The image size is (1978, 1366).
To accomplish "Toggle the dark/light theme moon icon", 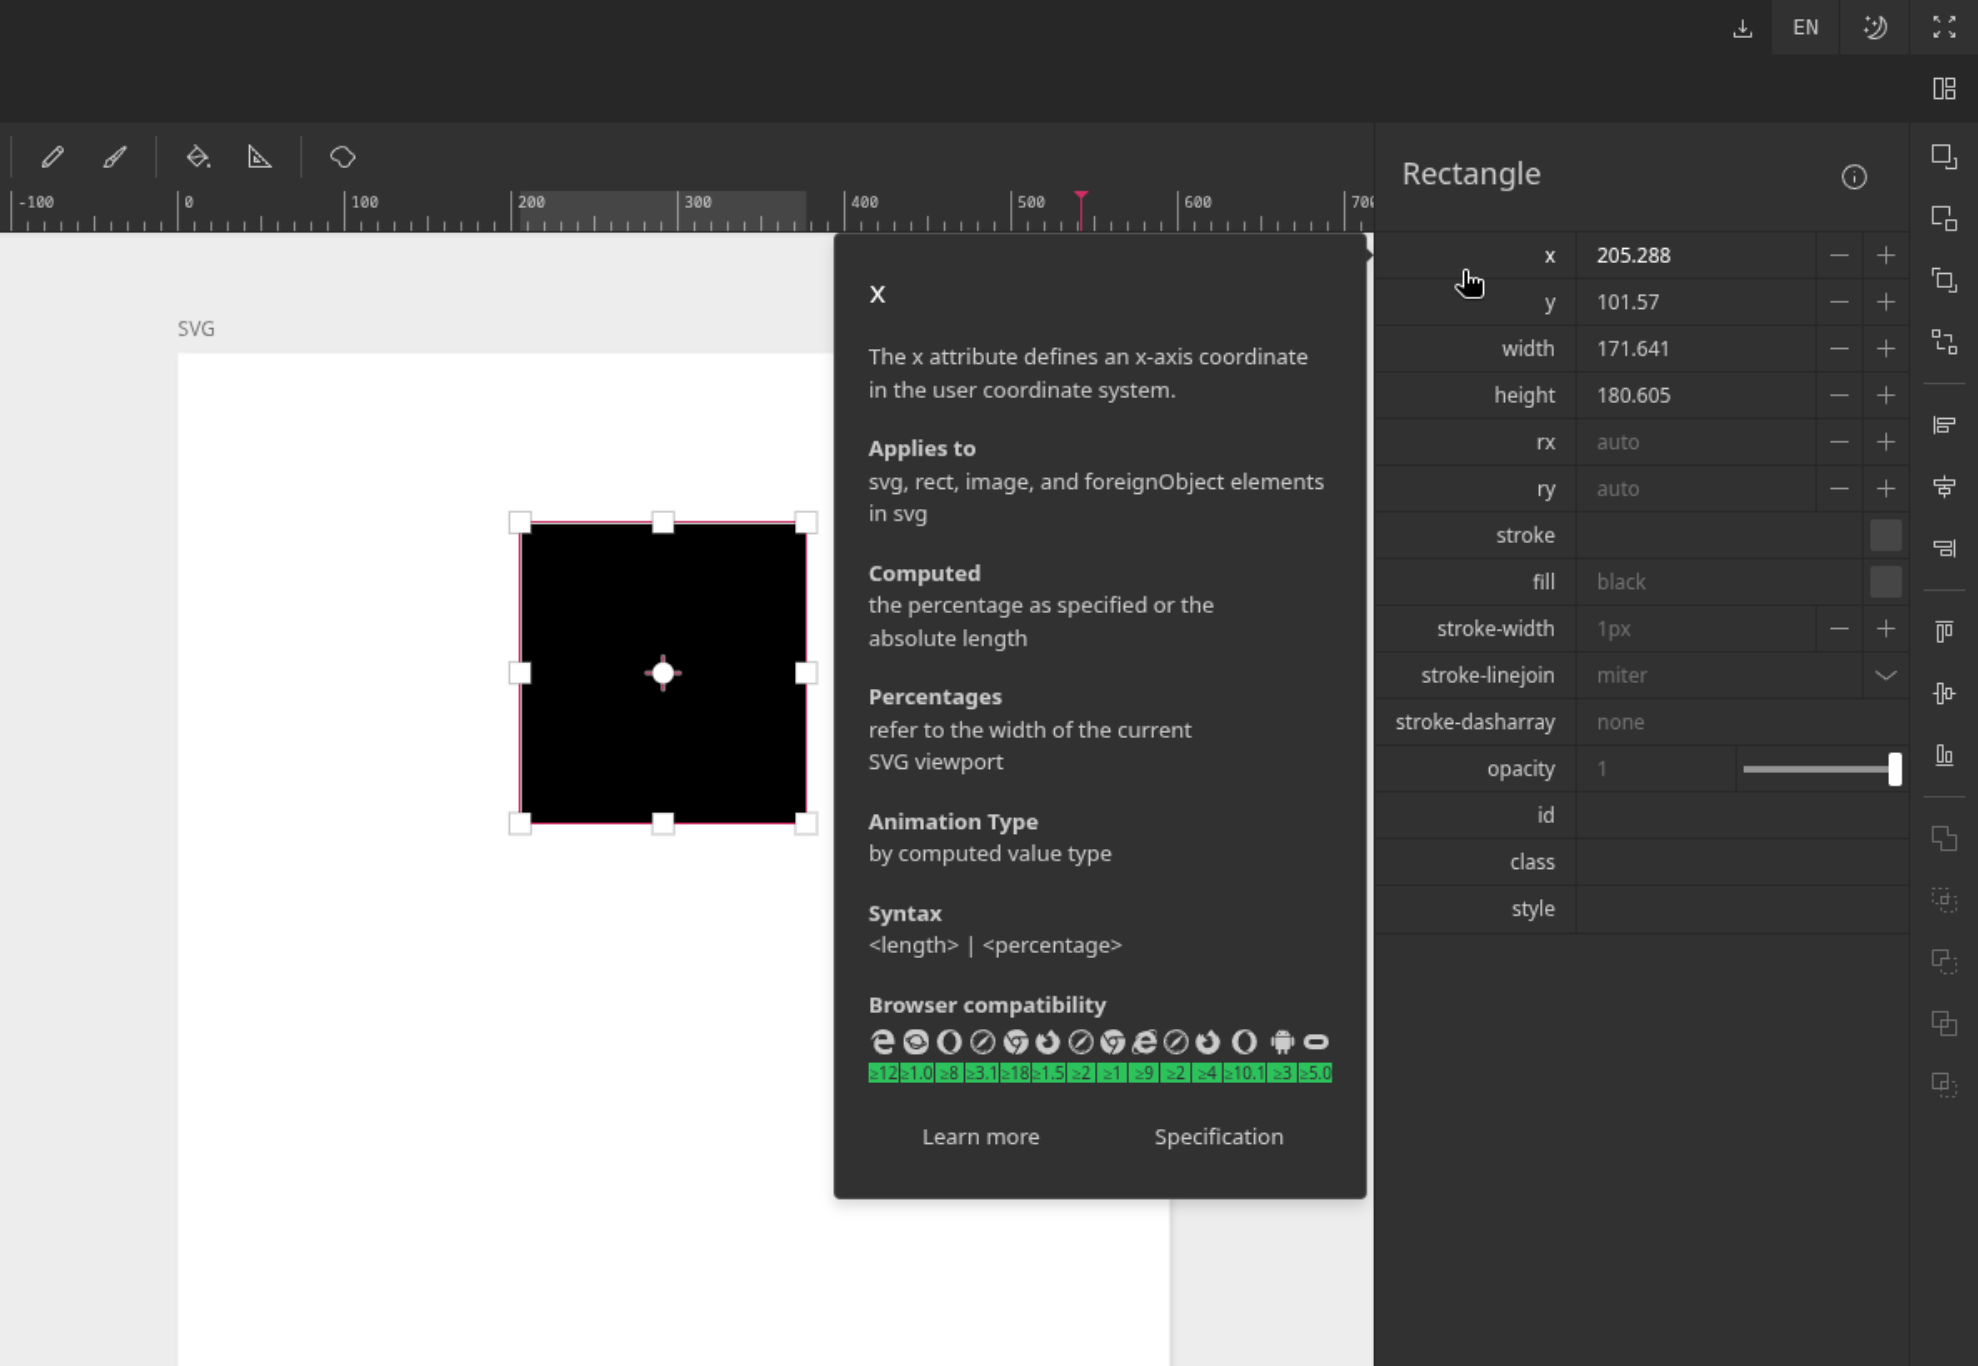I will [1875, 27].
